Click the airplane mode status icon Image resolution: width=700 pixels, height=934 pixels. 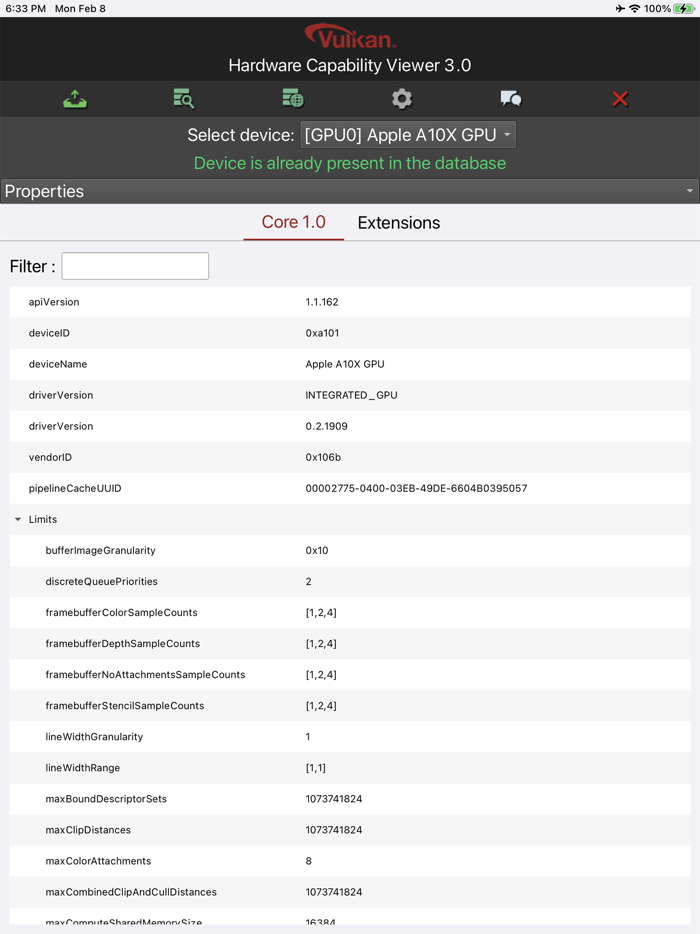point(620,8)
